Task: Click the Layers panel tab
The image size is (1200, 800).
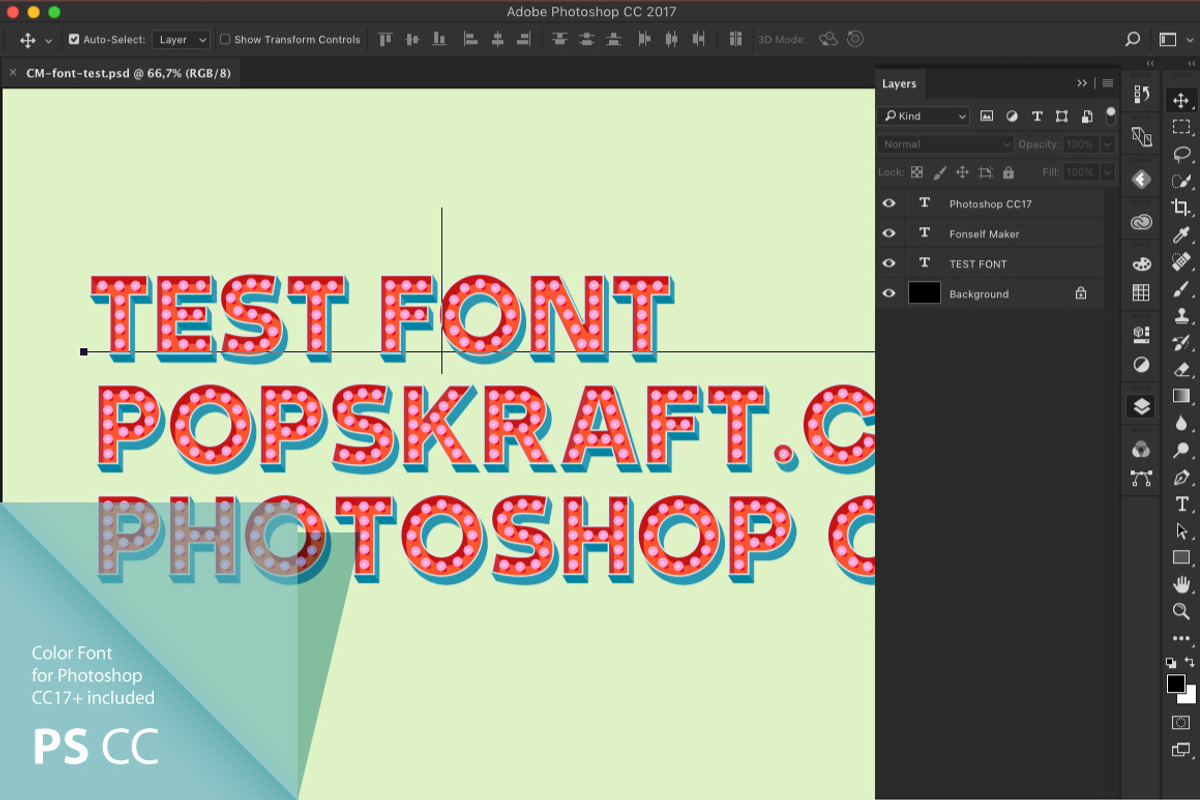Action: [899, 84]
